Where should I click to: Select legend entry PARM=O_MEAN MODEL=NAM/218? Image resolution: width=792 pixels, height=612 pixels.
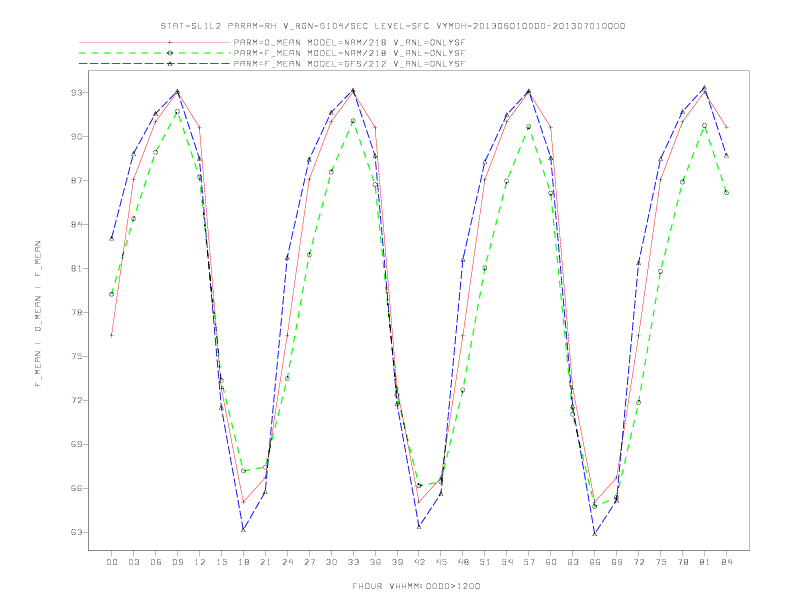pyautogui.click(x=349, y=42)
